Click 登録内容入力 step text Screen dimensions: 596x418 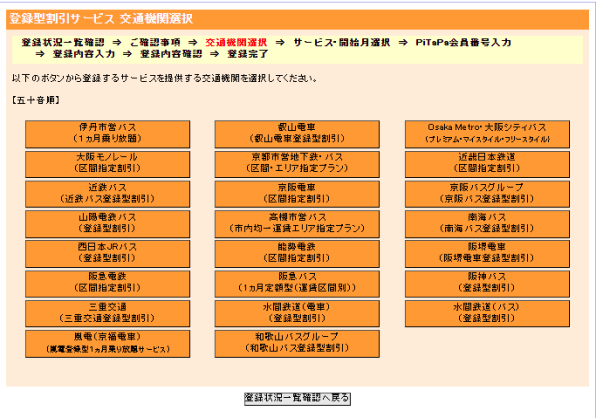pyautogui.click(x=84, y=54)
